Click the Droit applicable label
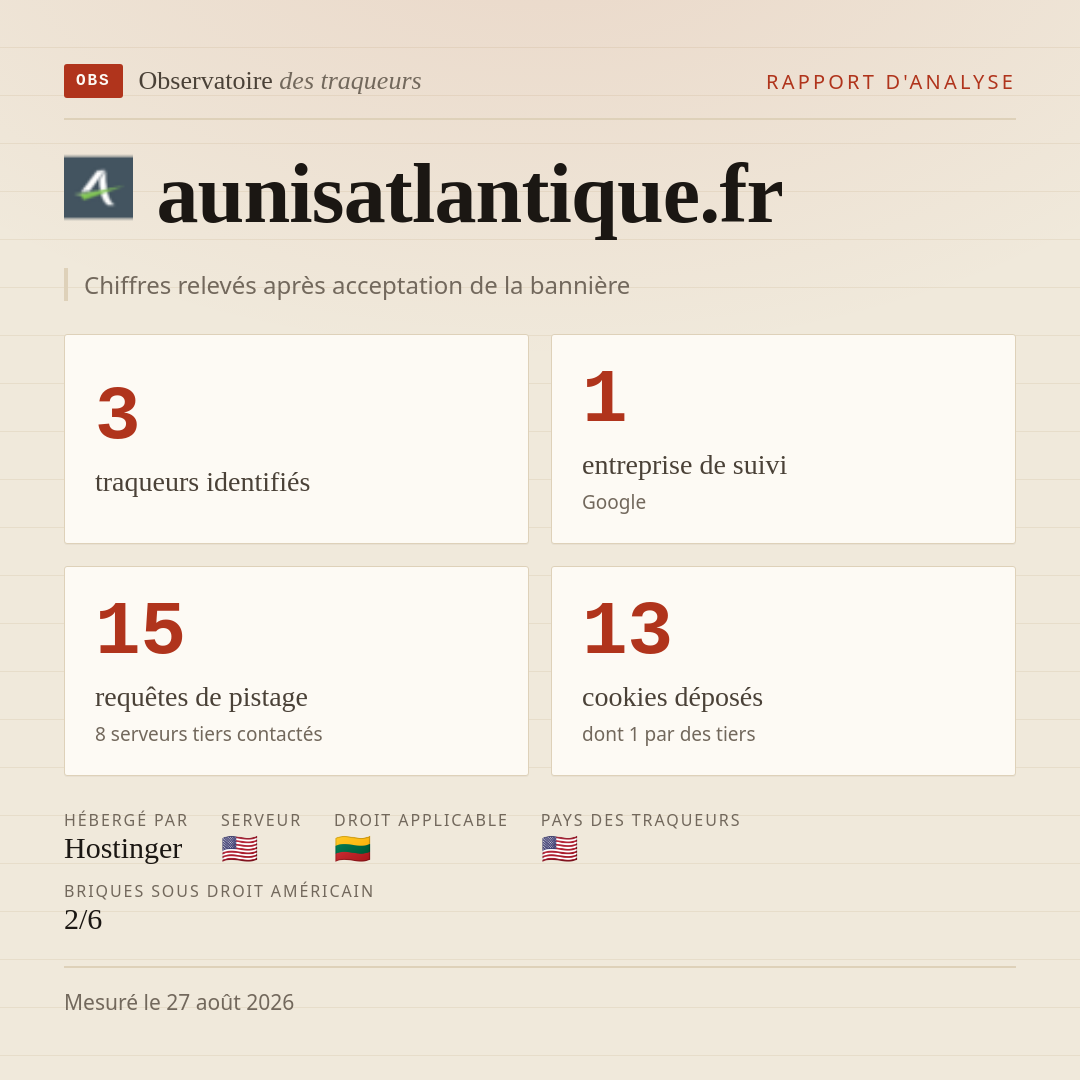This screenshot has height=1080, width=1080. click(421, 820)
